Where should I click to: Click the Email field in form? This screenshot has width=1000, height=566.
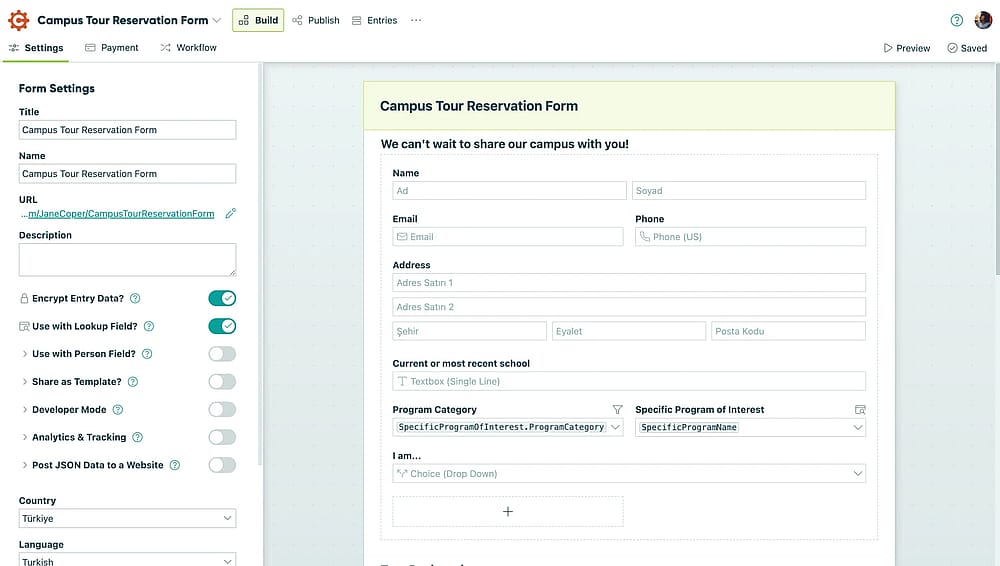pyautogui.click(x=508, y=237)
